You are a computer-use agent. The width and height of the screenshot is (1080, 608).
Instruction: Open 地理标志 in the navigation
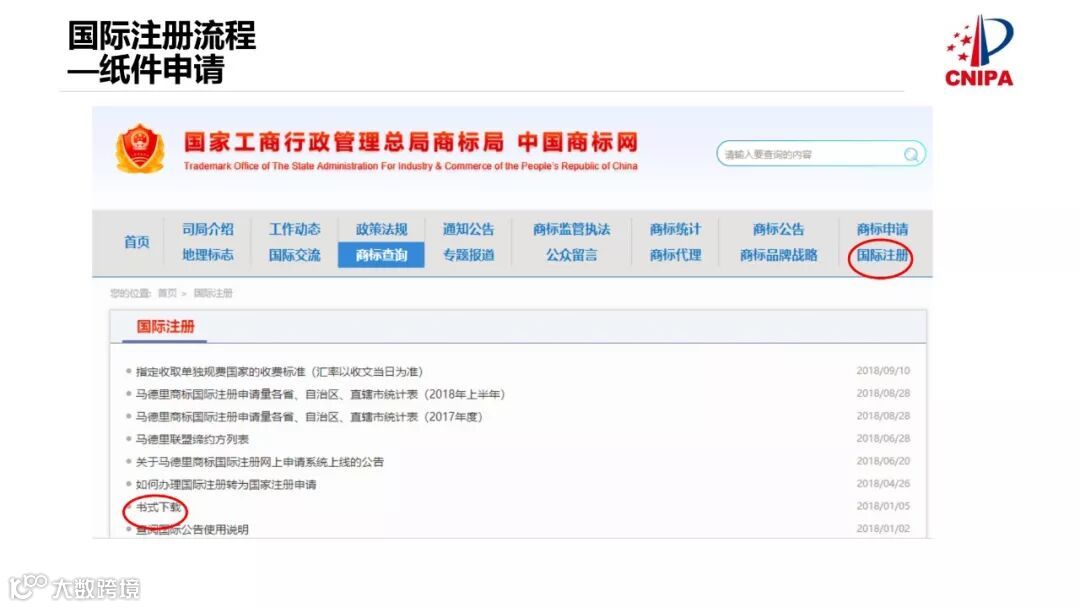click(x=207, y=255)
